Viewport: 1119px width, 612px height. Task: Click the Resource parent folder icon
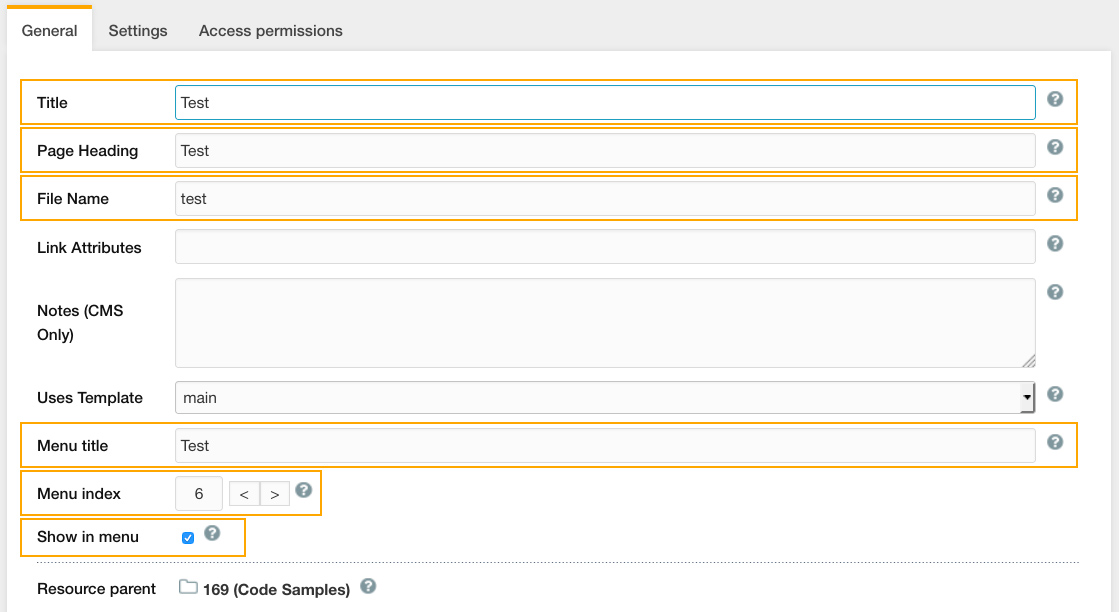(x=188, y=587)
